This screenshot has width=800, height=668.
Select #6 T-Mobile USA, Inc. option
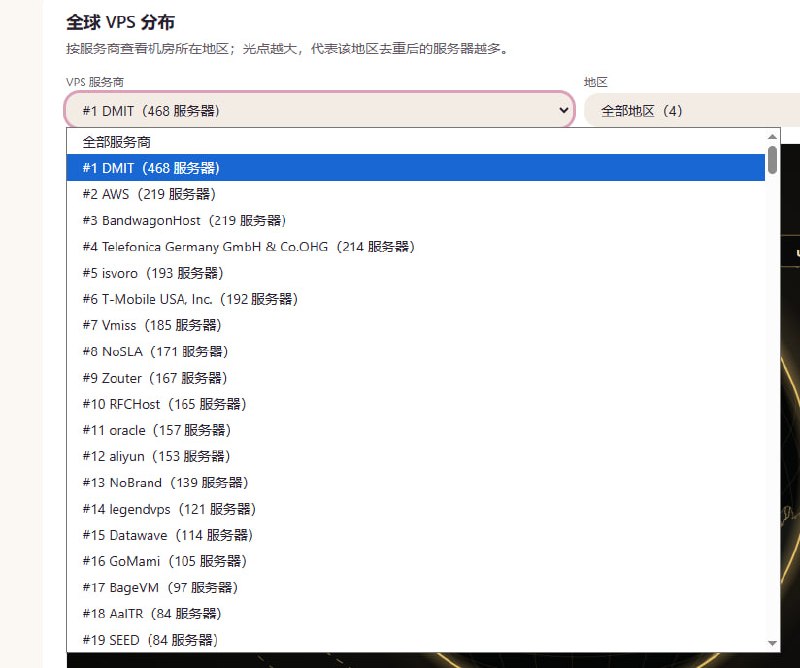[x=415, y=299]
